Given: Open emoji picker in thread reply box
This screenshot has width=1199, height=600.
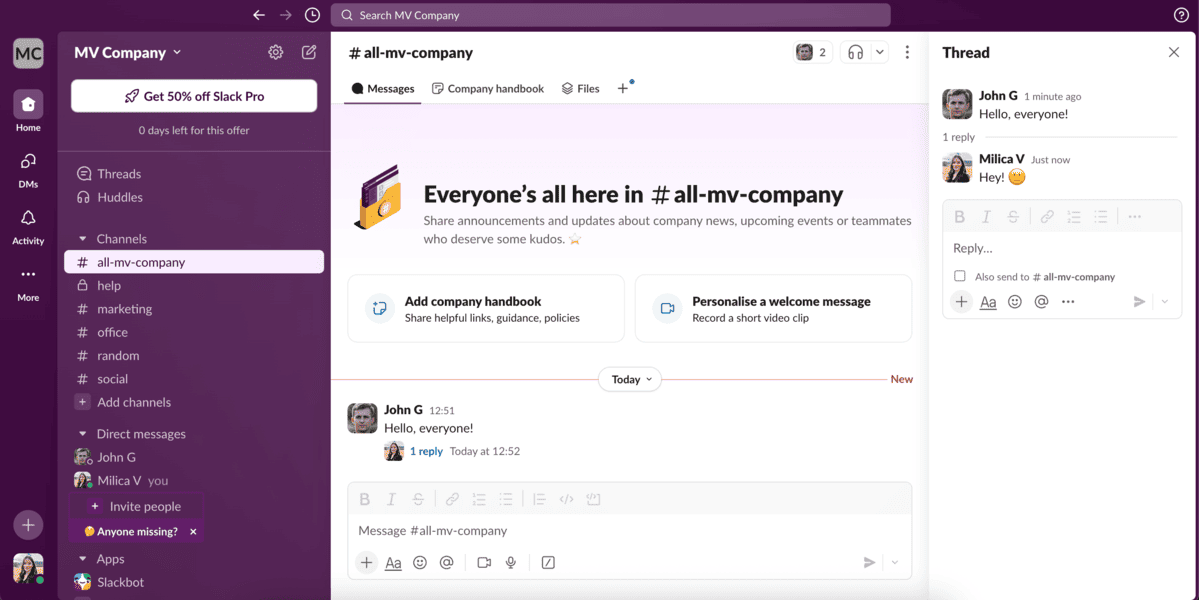Looking at the screenshot, I should point(1015,302).
